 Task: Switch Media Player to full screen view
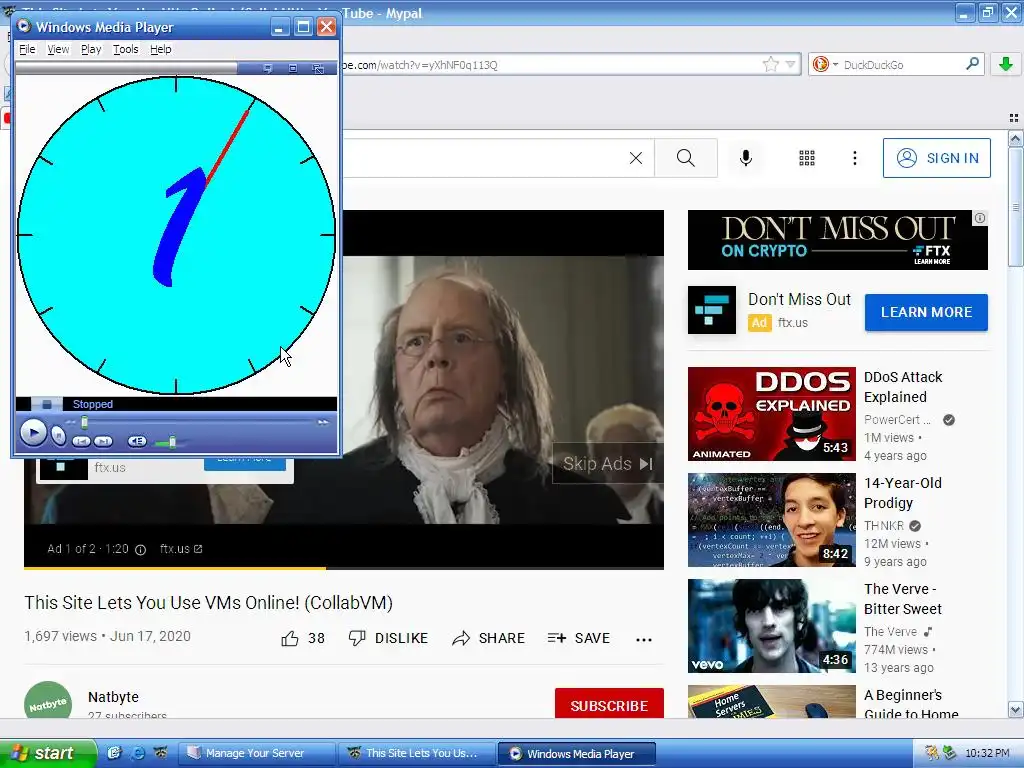point(318,68)
